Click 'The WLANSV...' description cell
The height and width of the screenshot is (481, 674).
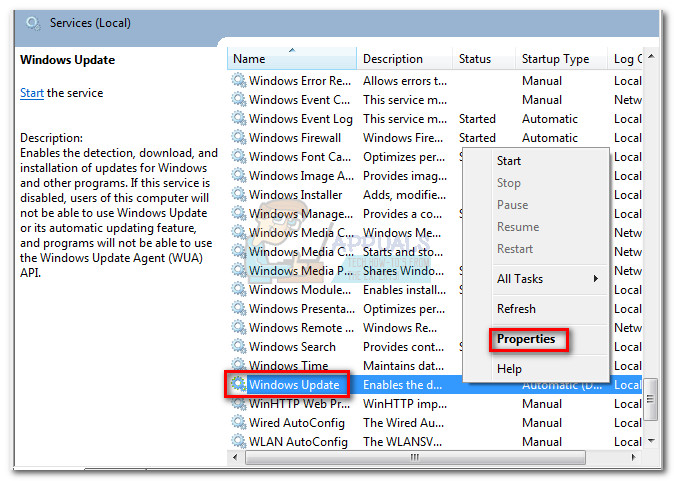click(402, 441)
